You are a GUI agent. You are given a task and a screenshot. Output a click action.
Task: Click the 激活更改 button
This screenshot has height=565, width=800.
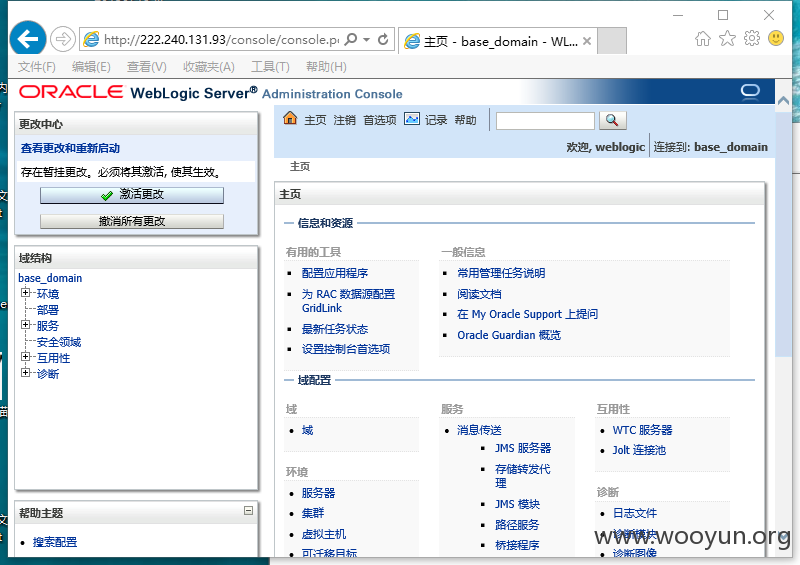click(x=132, y=195)
